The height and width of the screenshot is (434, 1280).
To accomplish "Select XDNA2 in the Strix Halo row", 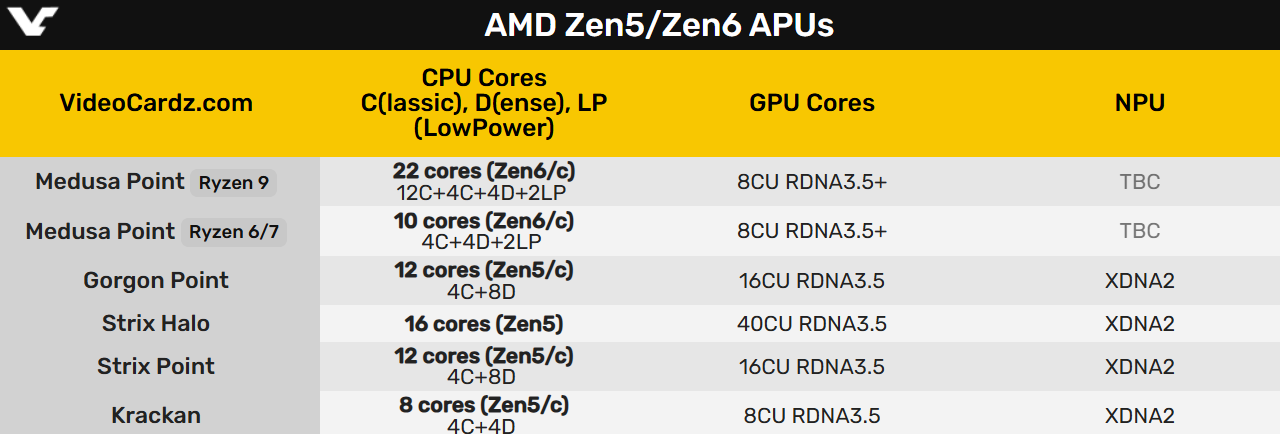I will pos(1140,324).
